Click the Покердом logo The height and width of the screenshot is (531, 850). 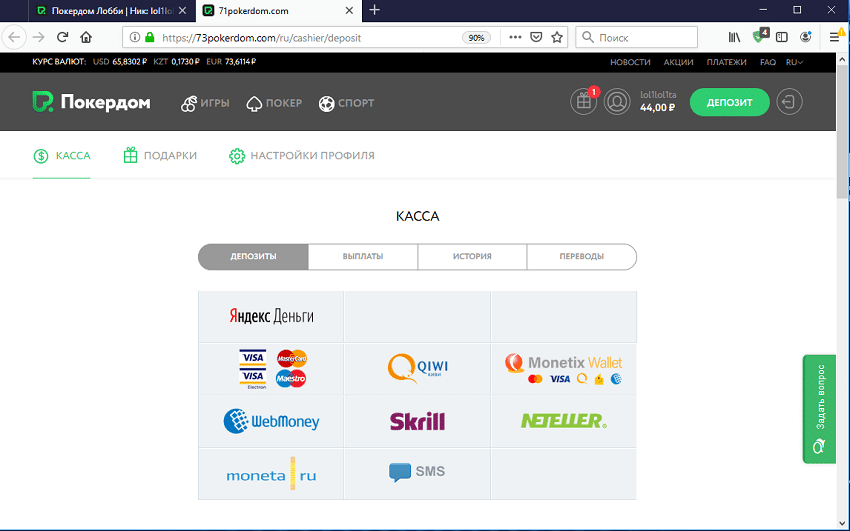[x=91, y=102]
